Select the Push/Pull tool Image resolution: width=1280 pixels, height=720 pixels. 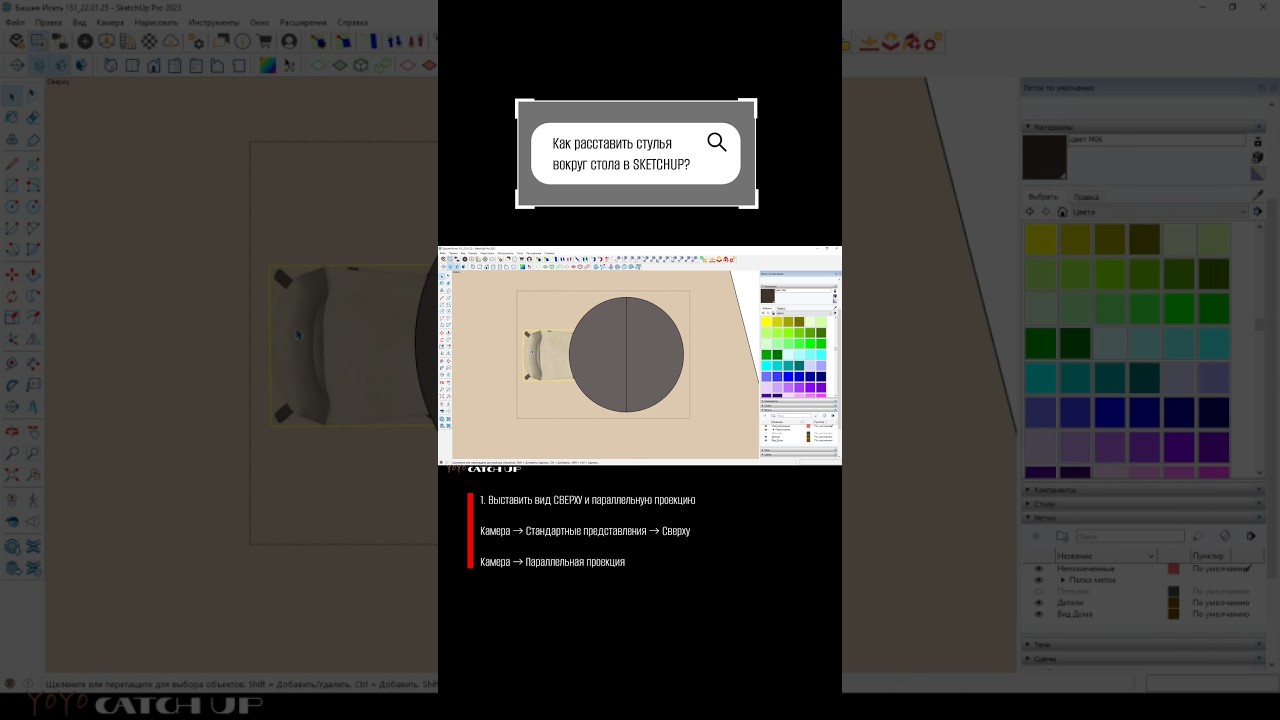point(33,274)
